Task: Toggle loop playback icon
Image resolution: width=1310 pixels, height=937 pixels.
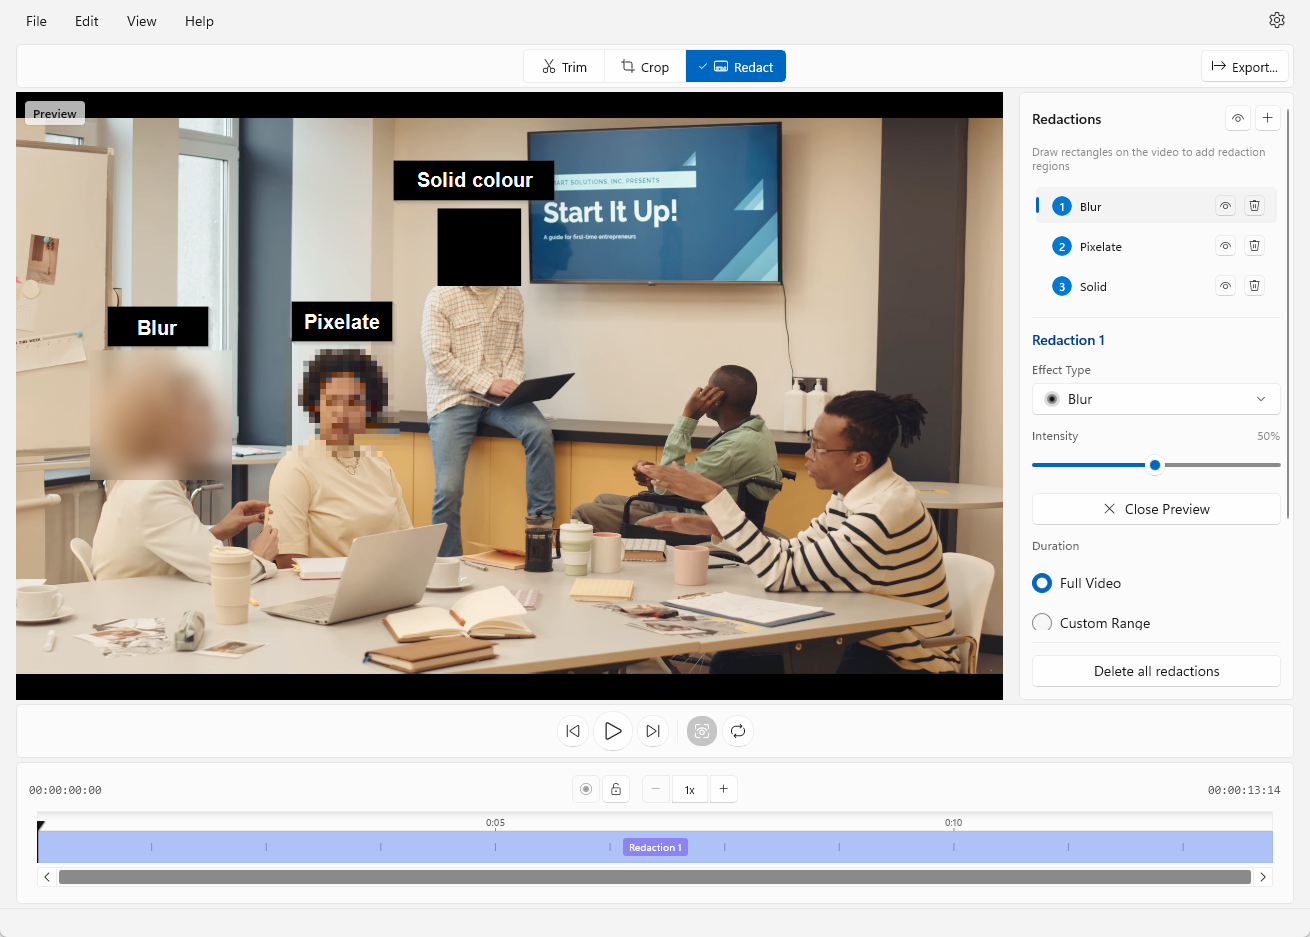Action: tap(738, 731)
